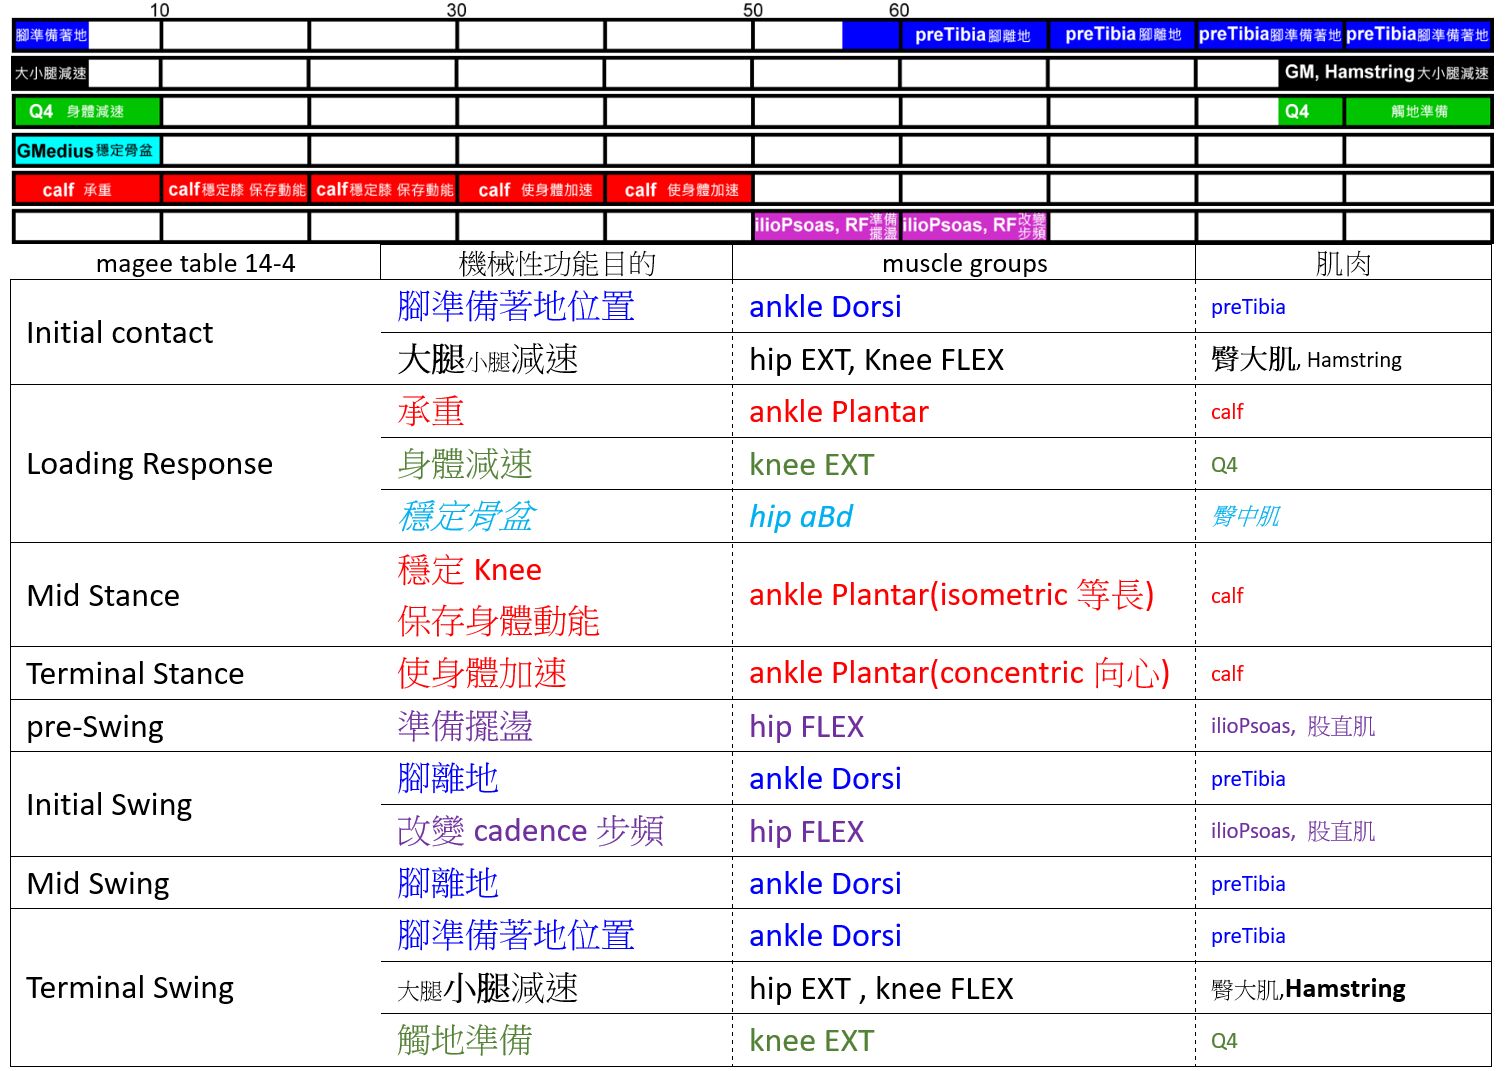This screenshot has height=1071, width=1505.
Task: Click the Mid Stance phase cell
Action: (104, 596)
